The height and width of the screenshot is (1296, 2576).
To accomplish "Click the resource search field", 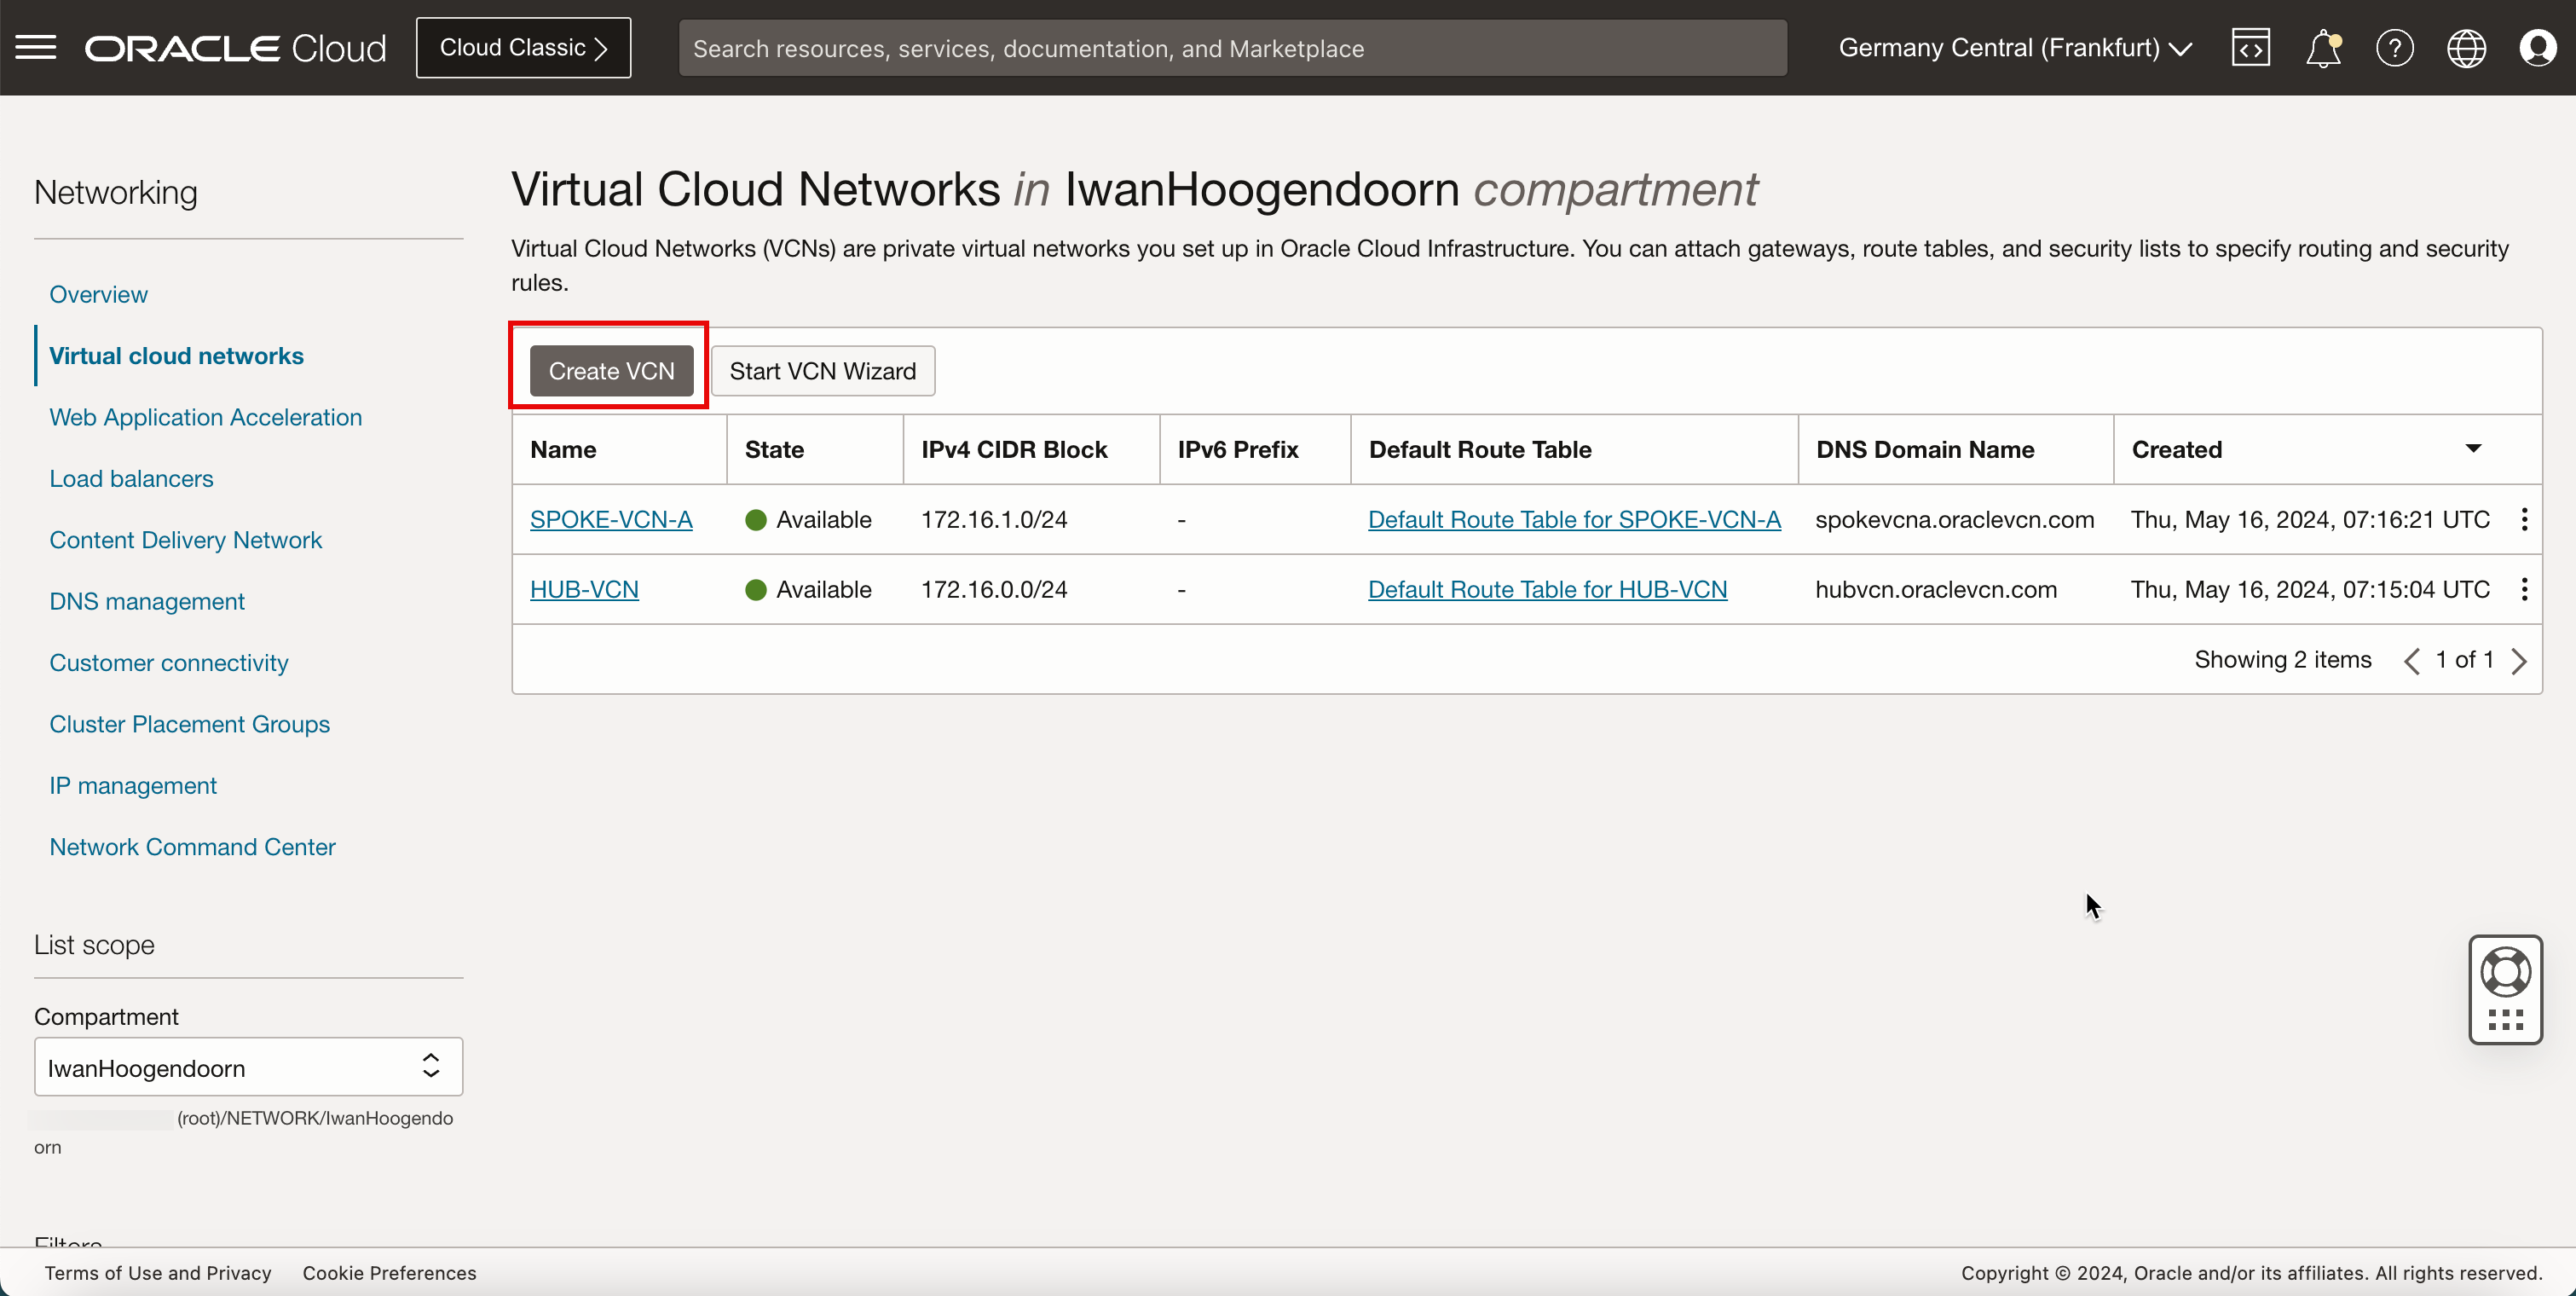I will click(x=1232, y=47).
